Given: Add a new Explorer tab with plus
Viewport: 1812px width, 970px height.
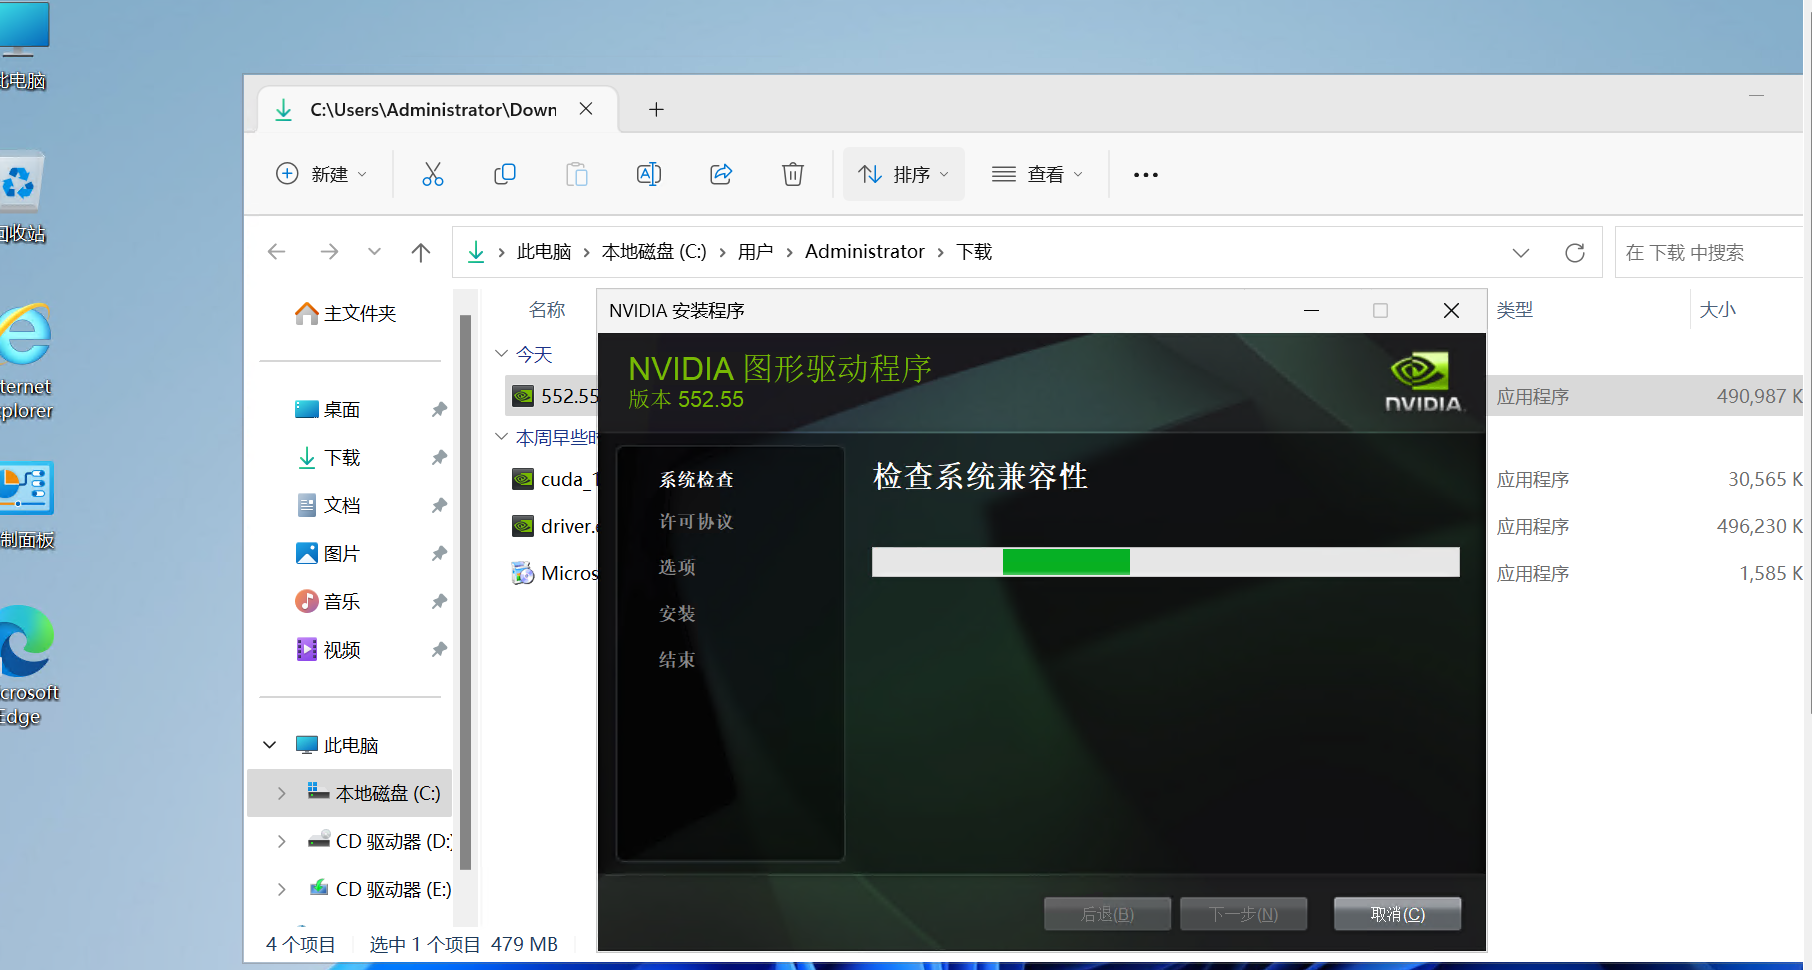Looking at the screenshot, I should coord(656,110).
